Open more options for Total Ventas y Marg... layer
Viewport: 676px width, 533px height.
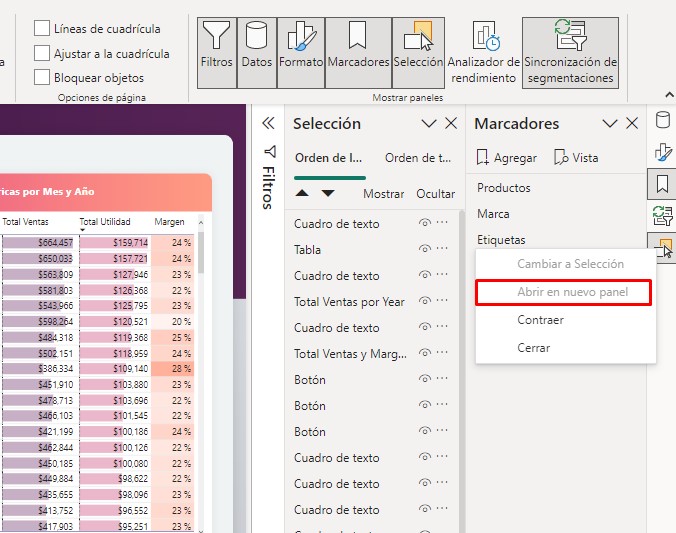[x=442, y=352]
